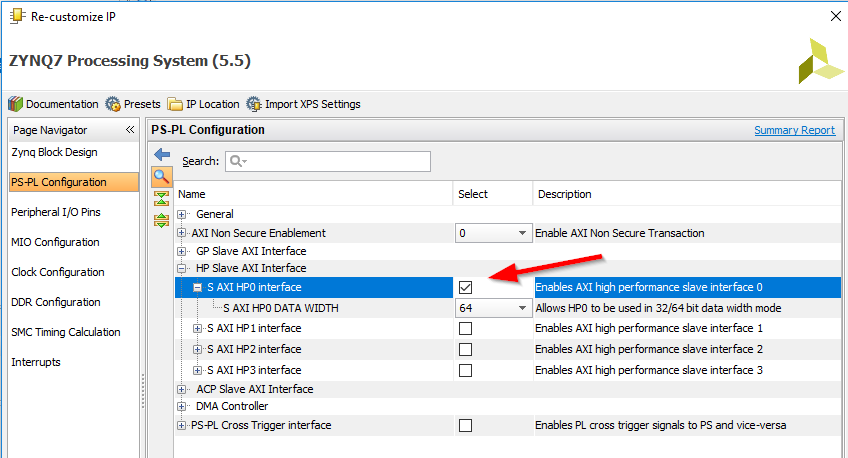848x458 pixels.
Task: Go to Peripheral I/O Pins page
Action: tap(56, 212)
